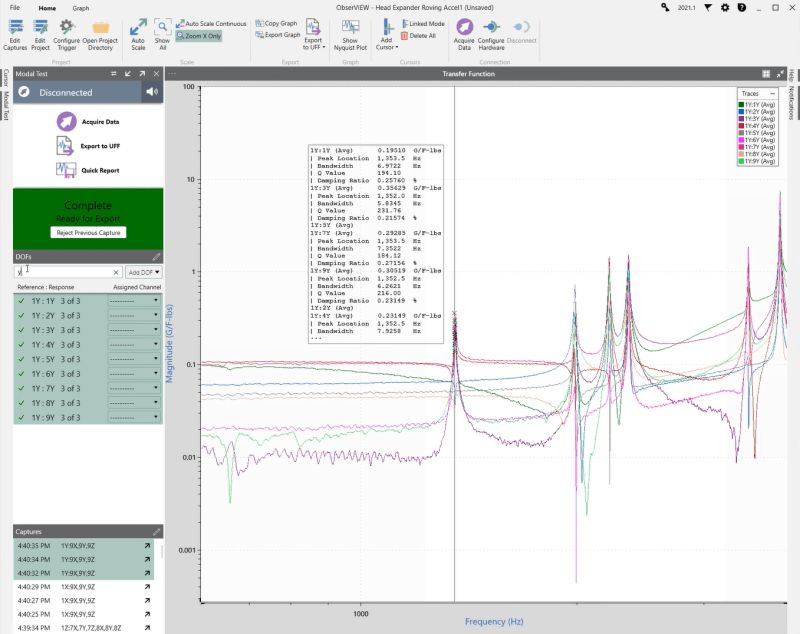The height and width of the screenshot is (634, 800).
Task: Open the title bar filter dropdown arrow
Action: point(708,8)
